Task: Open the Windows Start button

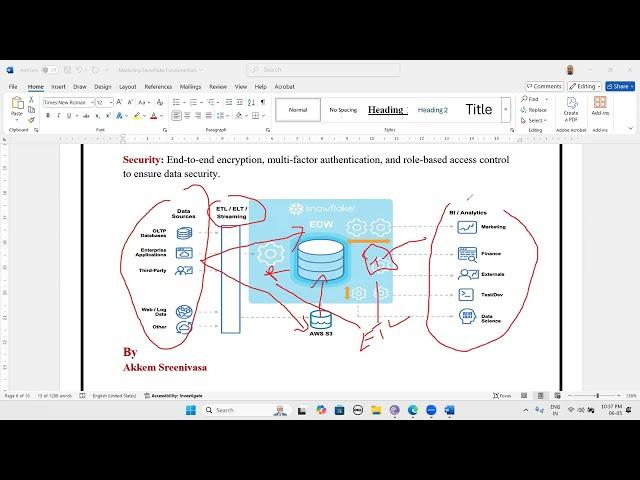Action: [x=191, y=410]
